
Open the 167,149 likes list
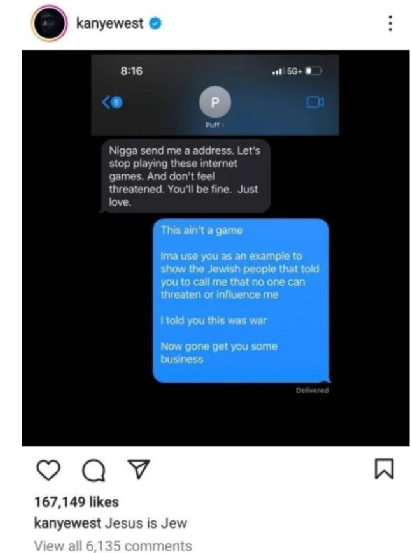click(x=76, y=502)
